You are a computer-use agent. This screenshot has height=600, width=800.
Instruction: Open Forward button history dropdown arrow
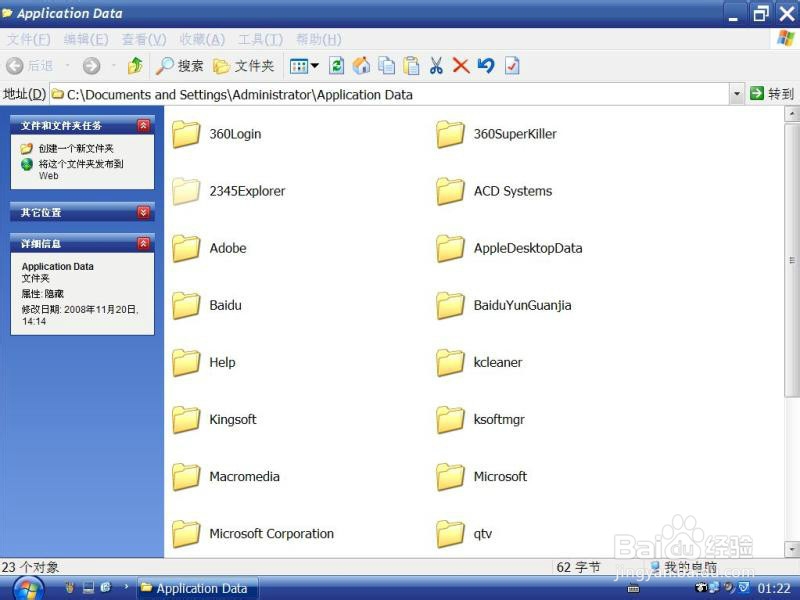tap(114, 66)
